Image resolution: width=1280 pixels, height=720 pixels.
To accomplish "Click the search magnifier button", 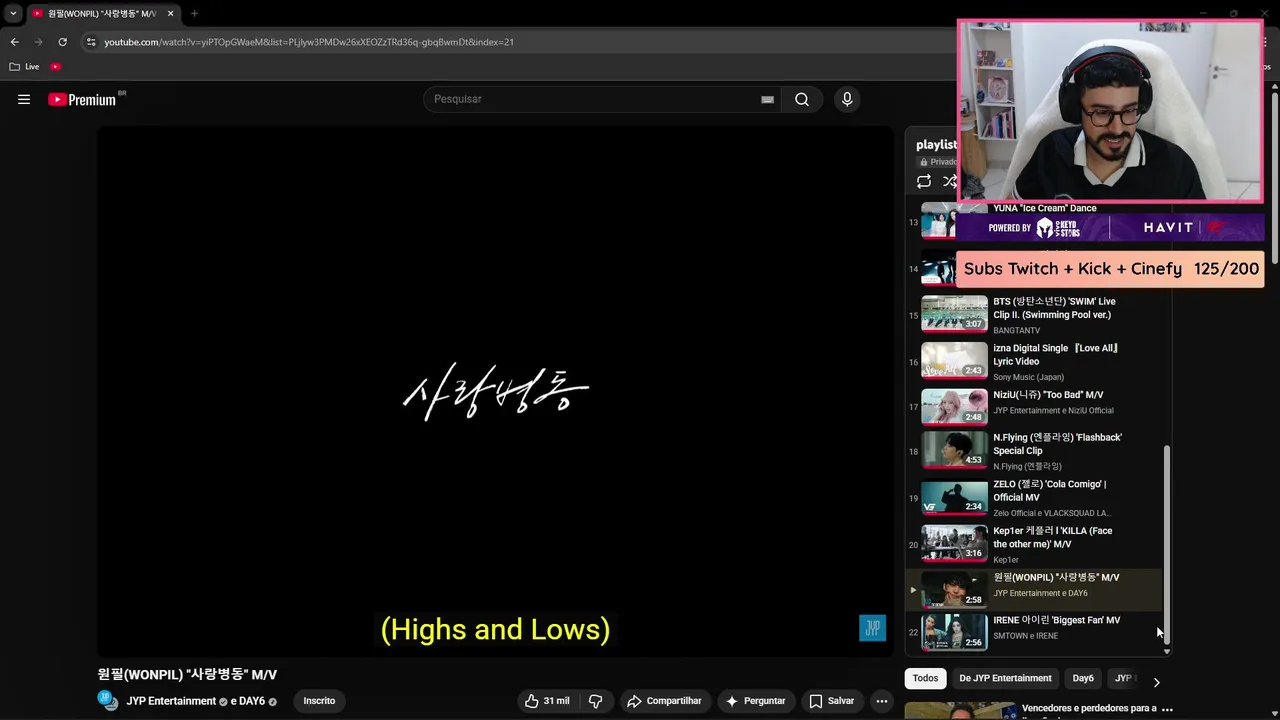I will coord(802,99).
